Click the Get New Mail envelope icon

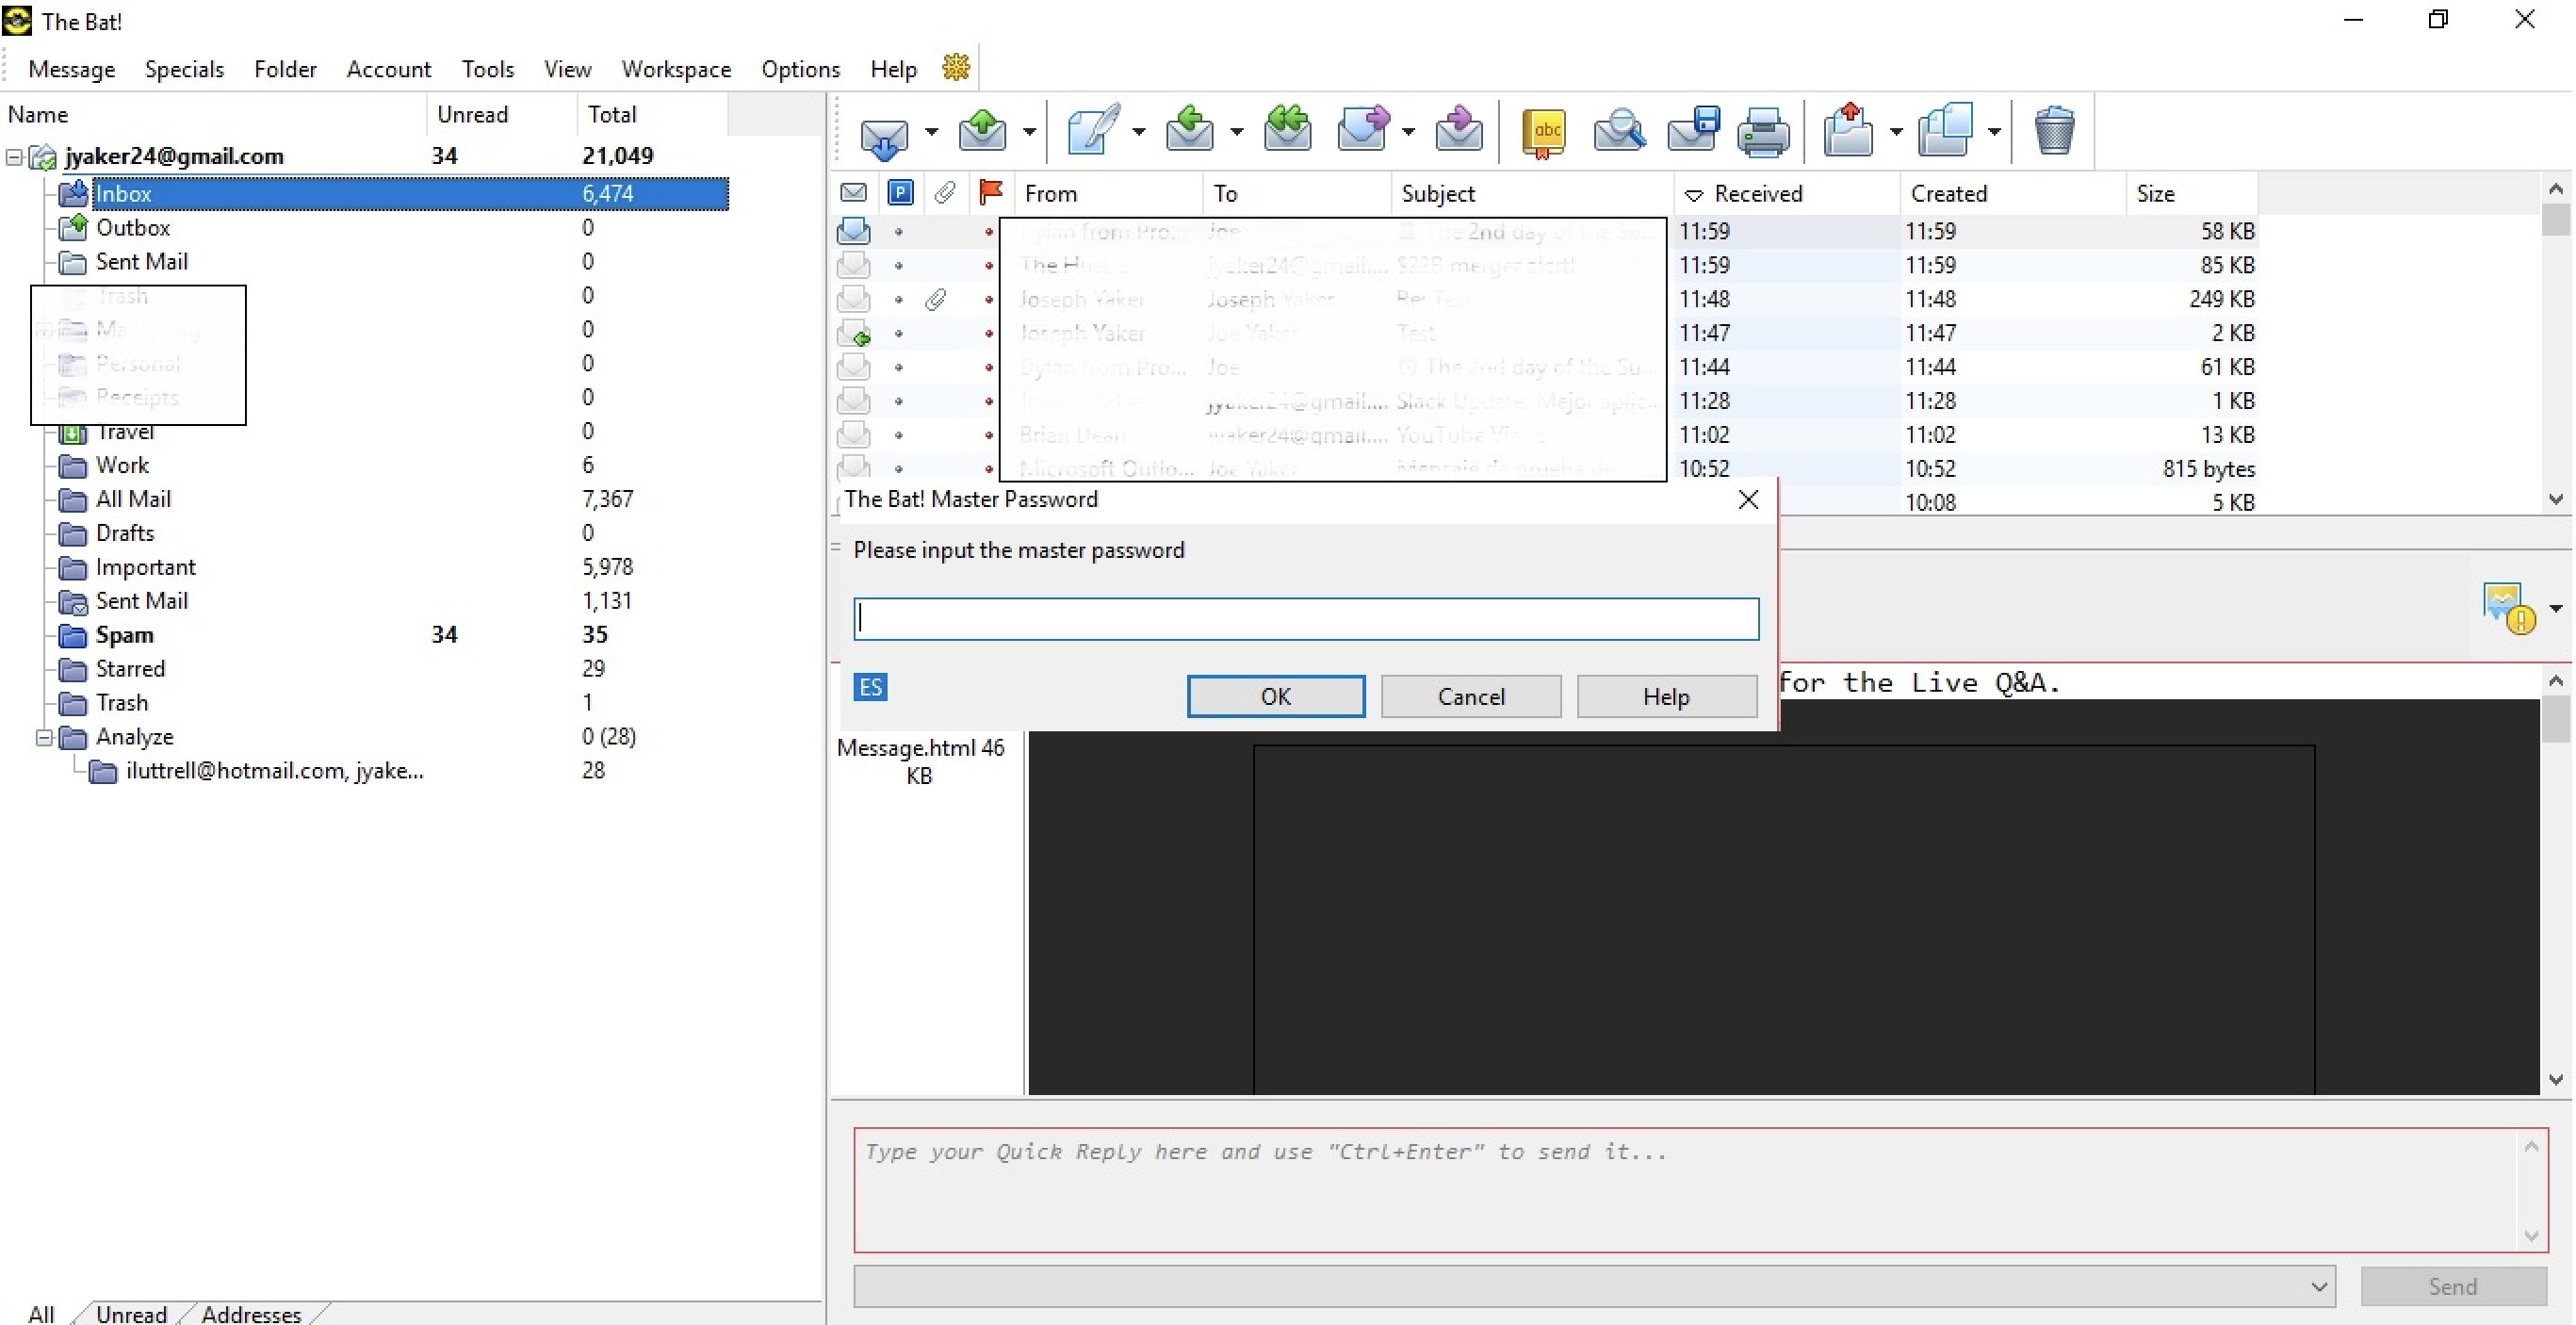coord(884,133)
